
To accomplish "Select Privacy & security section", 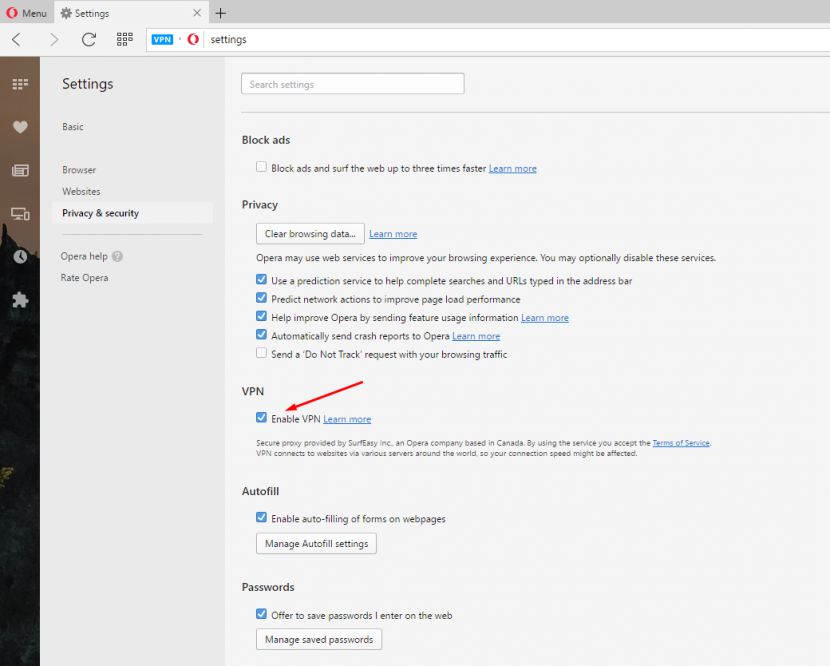I will (132, 213).
